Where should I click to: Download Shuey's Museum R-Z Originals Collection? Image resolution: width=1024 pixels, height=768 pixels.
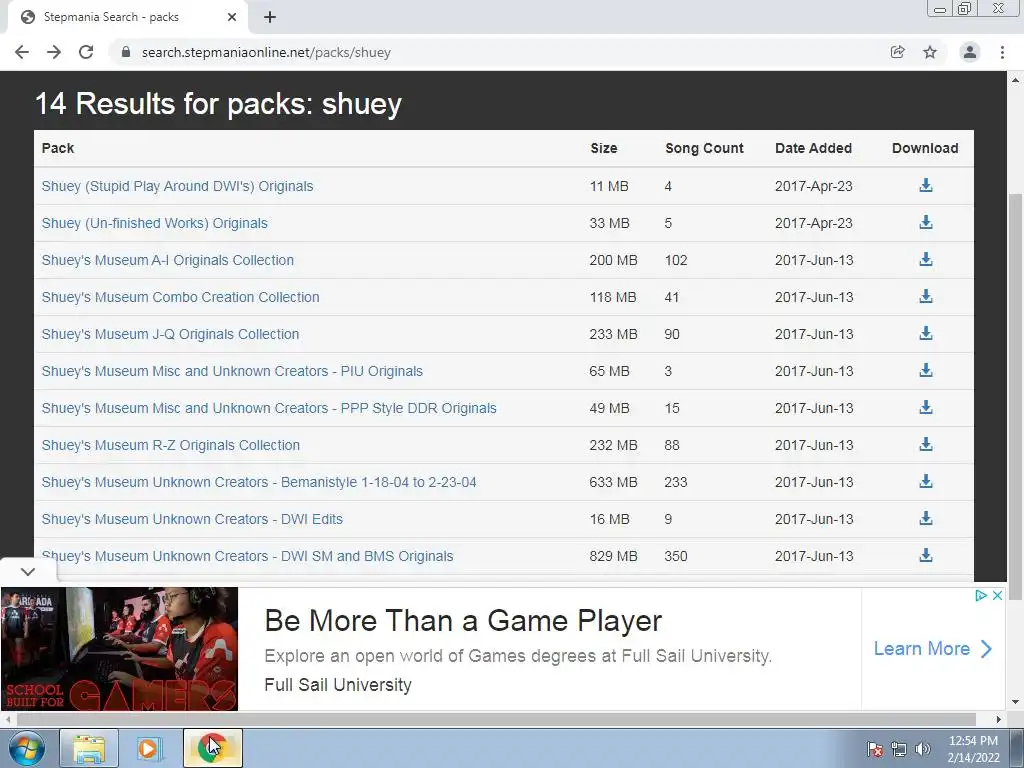click(x=925, y=445)
